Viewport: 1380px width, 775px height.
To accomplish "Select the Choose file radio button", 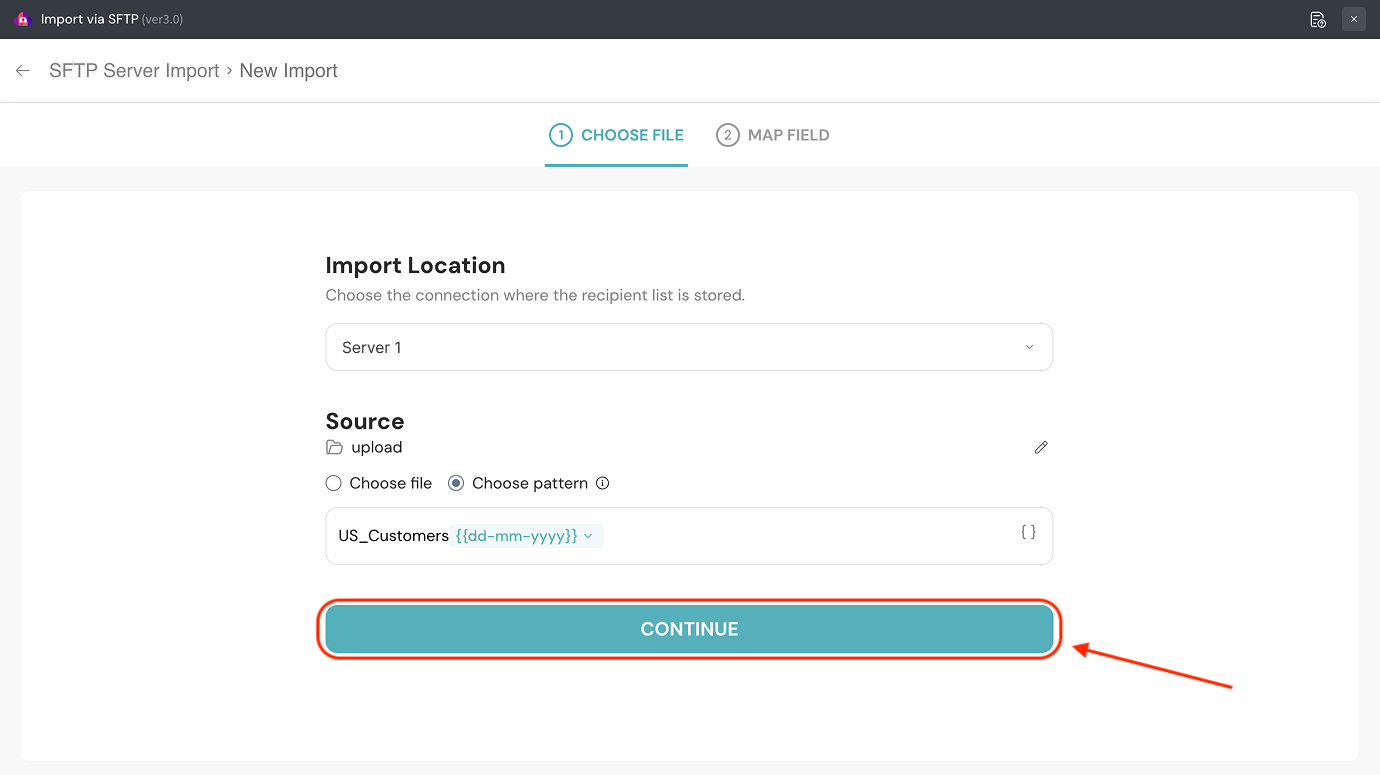I will pyautogui.click(x=334, y=483).
